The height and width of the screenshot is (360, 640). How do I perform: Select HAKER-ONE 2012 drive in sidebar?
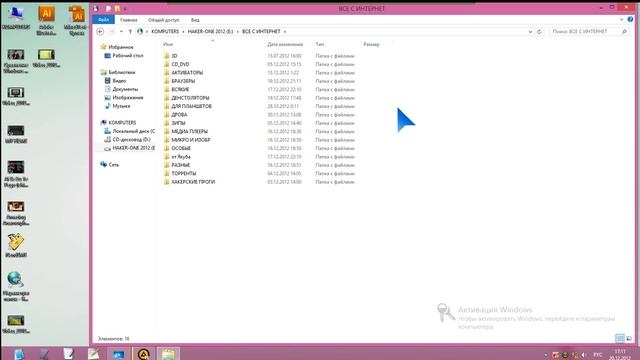133,148
